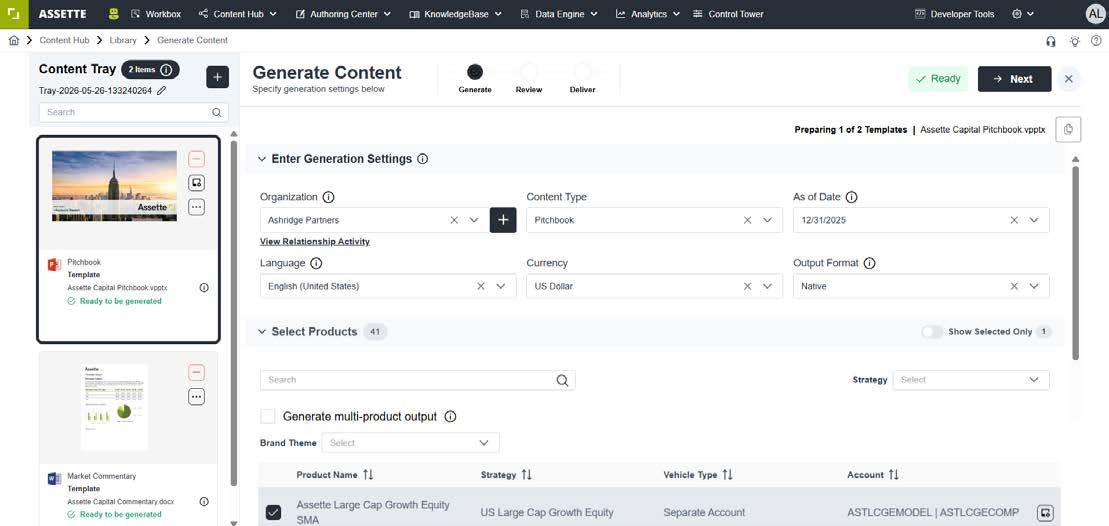
Task: Sort by Vehicle Type column arrows
Action: point(727,475)
